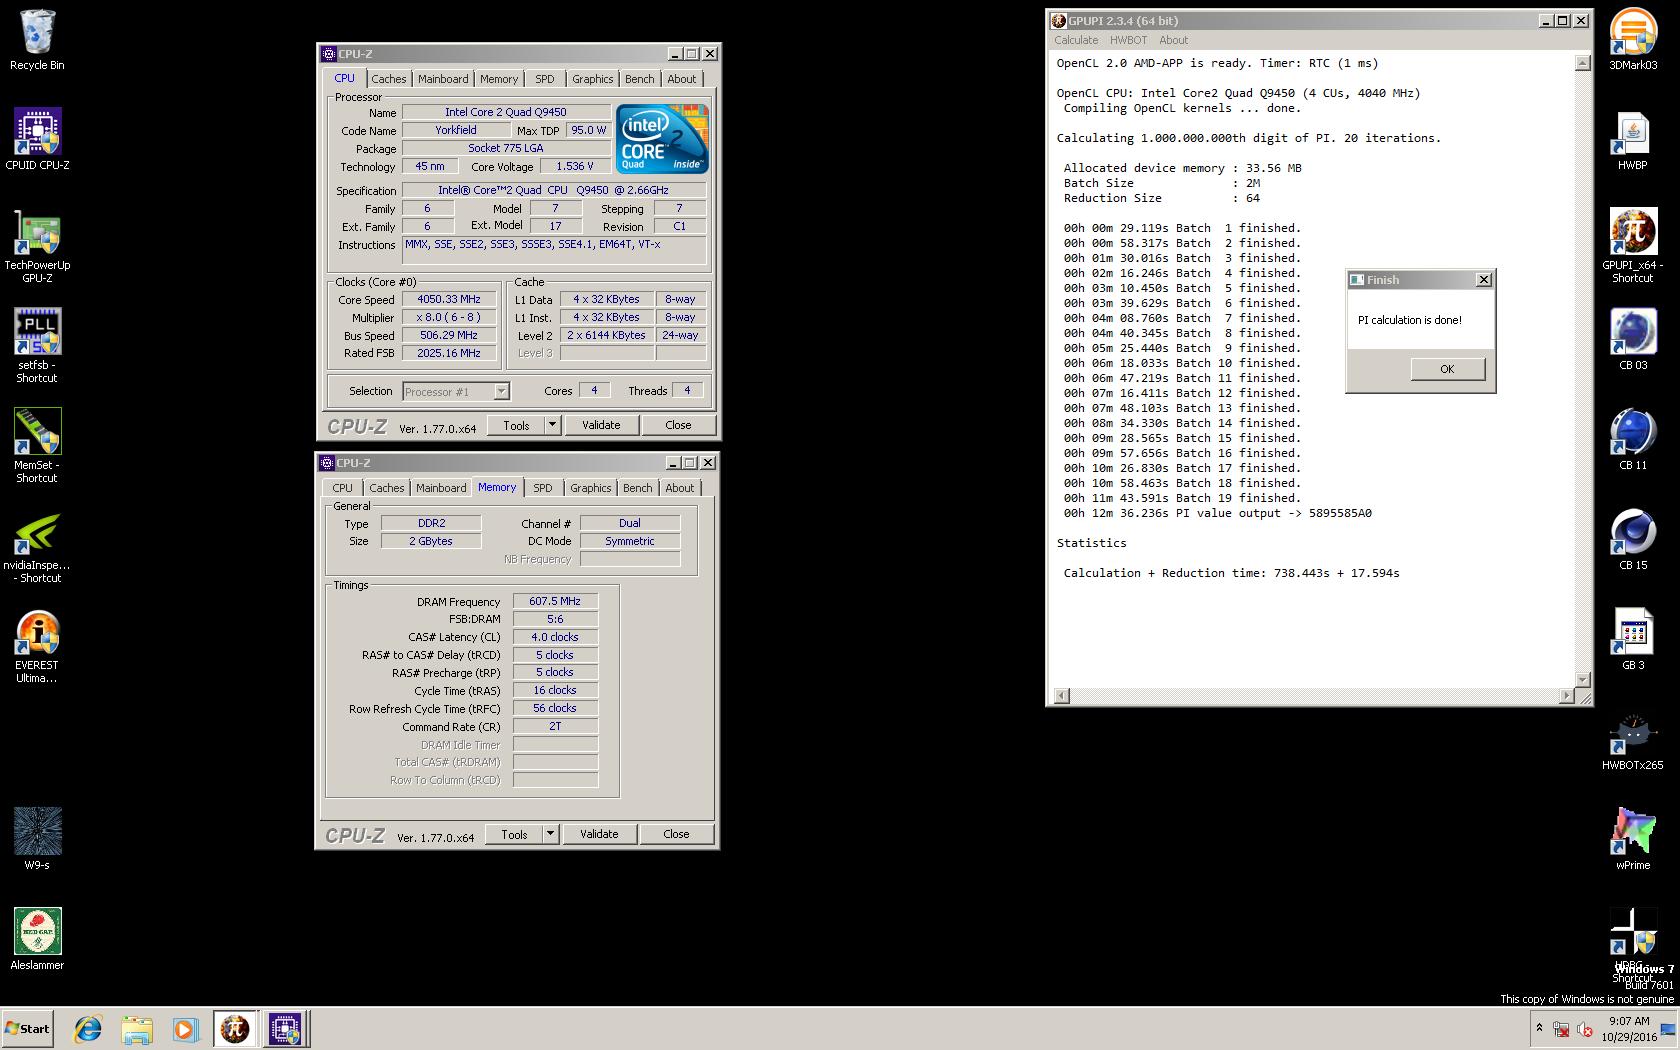Image resolution: width=1680 pixels, height=1050 pixels.
Task: Click DRAM Frequency 607.5 MHz value
Action: 555,601
